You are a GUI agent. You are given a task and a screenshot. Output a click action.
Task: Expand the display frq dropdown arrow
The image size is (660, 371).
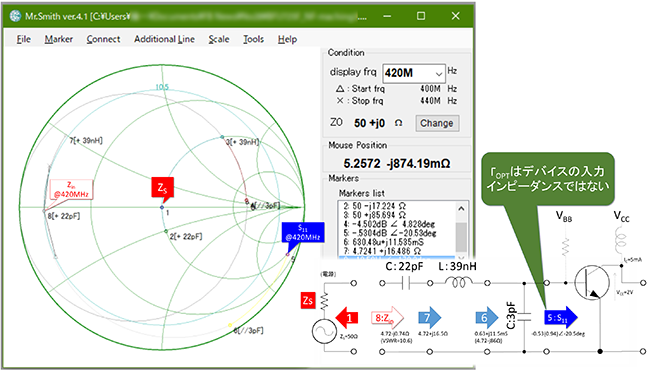[439, 74]
